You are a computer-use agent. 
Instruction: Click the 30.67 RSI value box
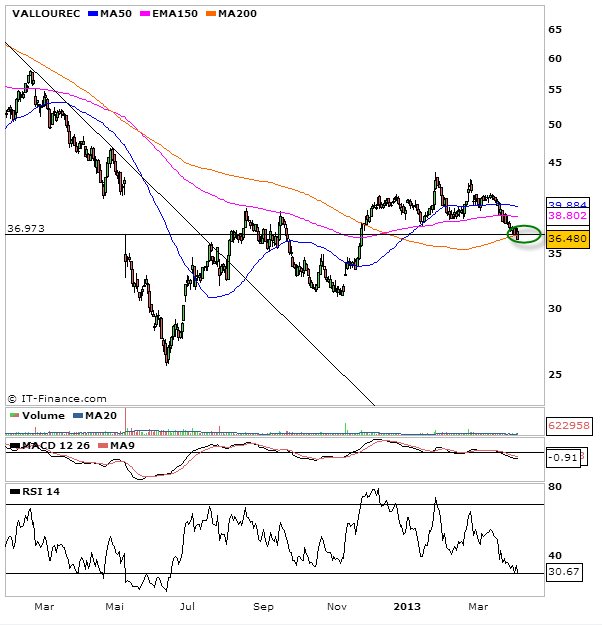click(563, 573)
